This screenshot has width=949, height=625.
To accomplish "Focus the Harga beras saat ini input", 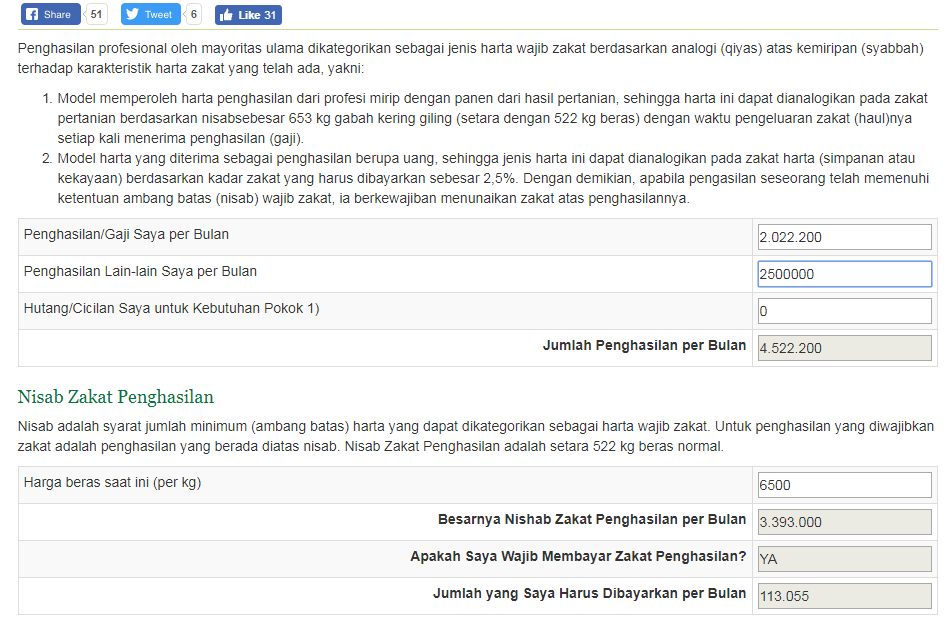I will [844, 485].
